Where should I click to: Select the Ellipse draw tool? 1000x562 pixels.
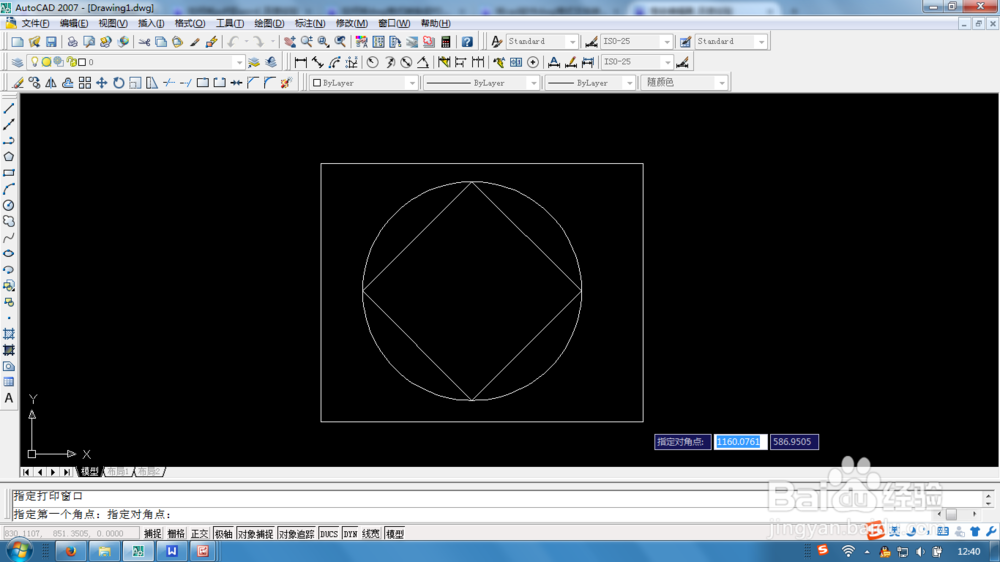click(x=9, y=254)
